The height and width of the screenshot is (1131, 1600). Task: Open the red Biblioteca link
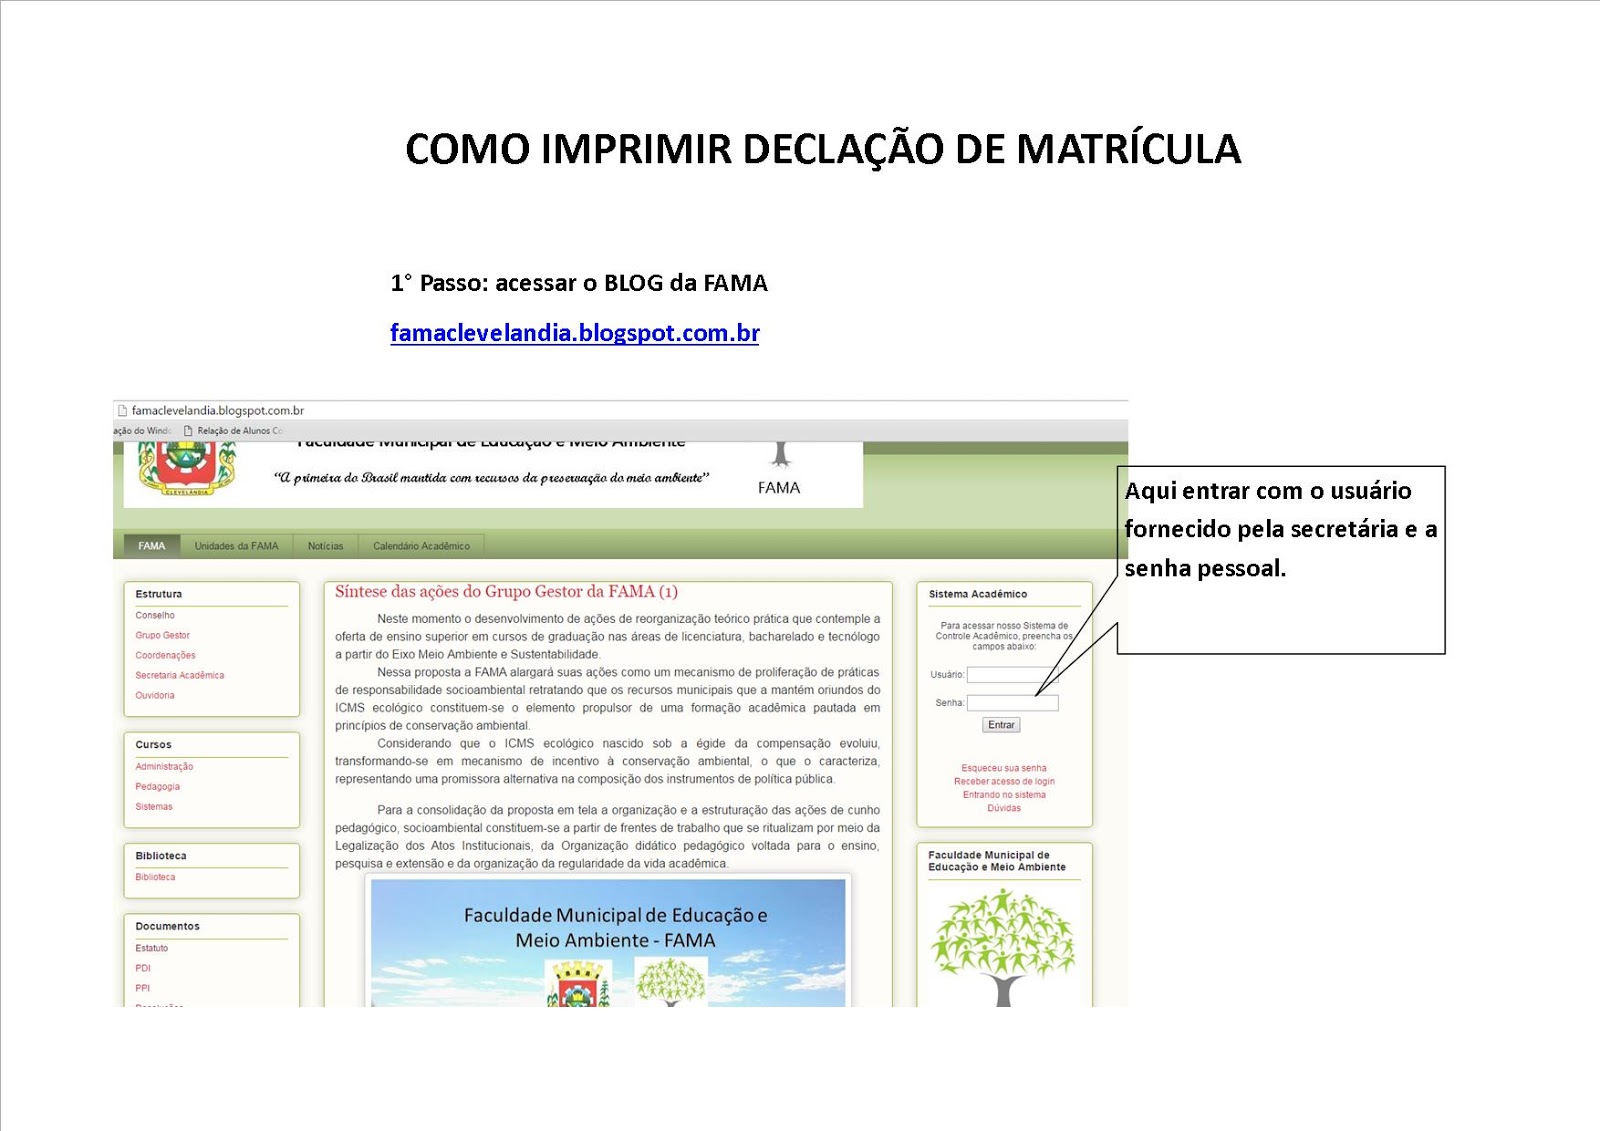[x=155, y=877]
